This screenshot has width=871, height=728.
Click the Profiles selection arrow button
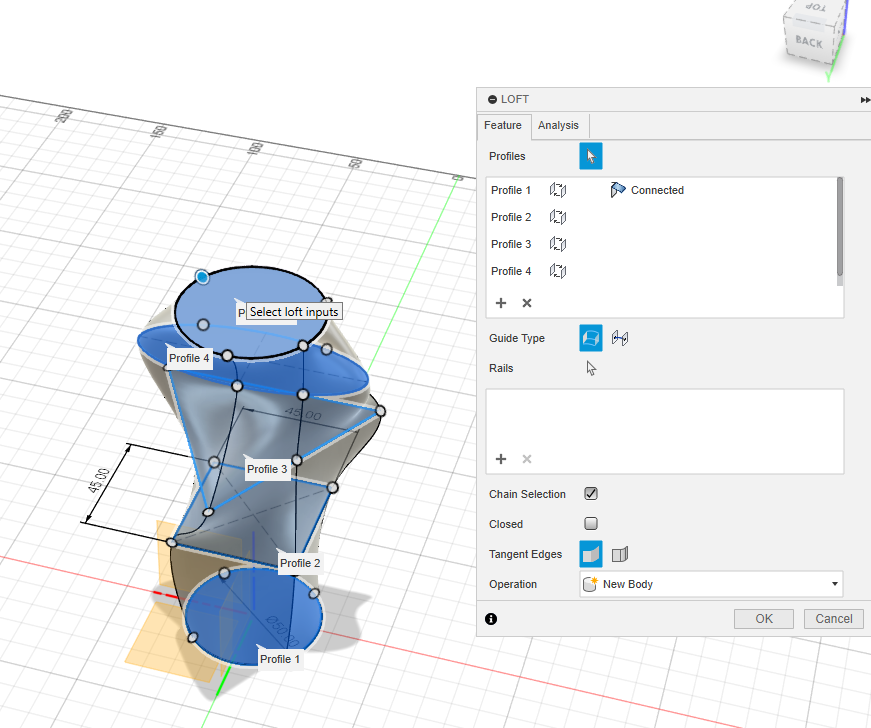tap(590, 156)
